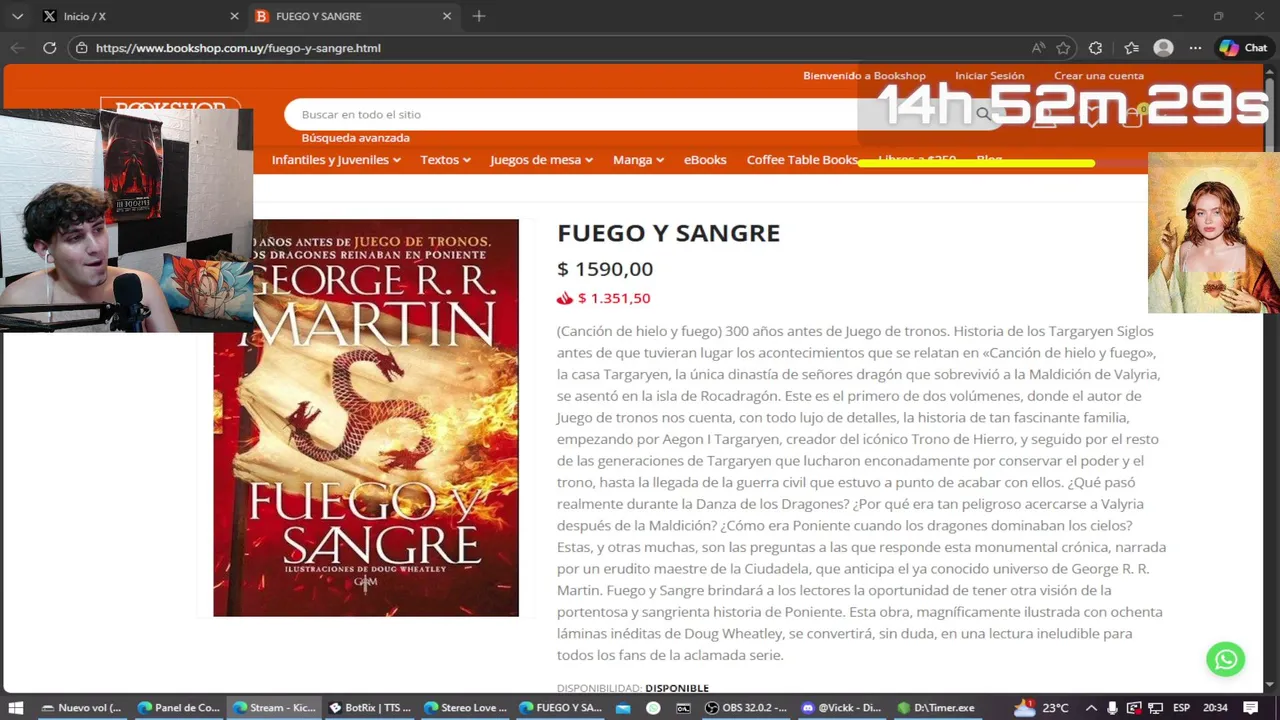The width and height of the screenshot is (1280, 720).
Task: Show hidden tray icons chevron
Action: 1091,708
